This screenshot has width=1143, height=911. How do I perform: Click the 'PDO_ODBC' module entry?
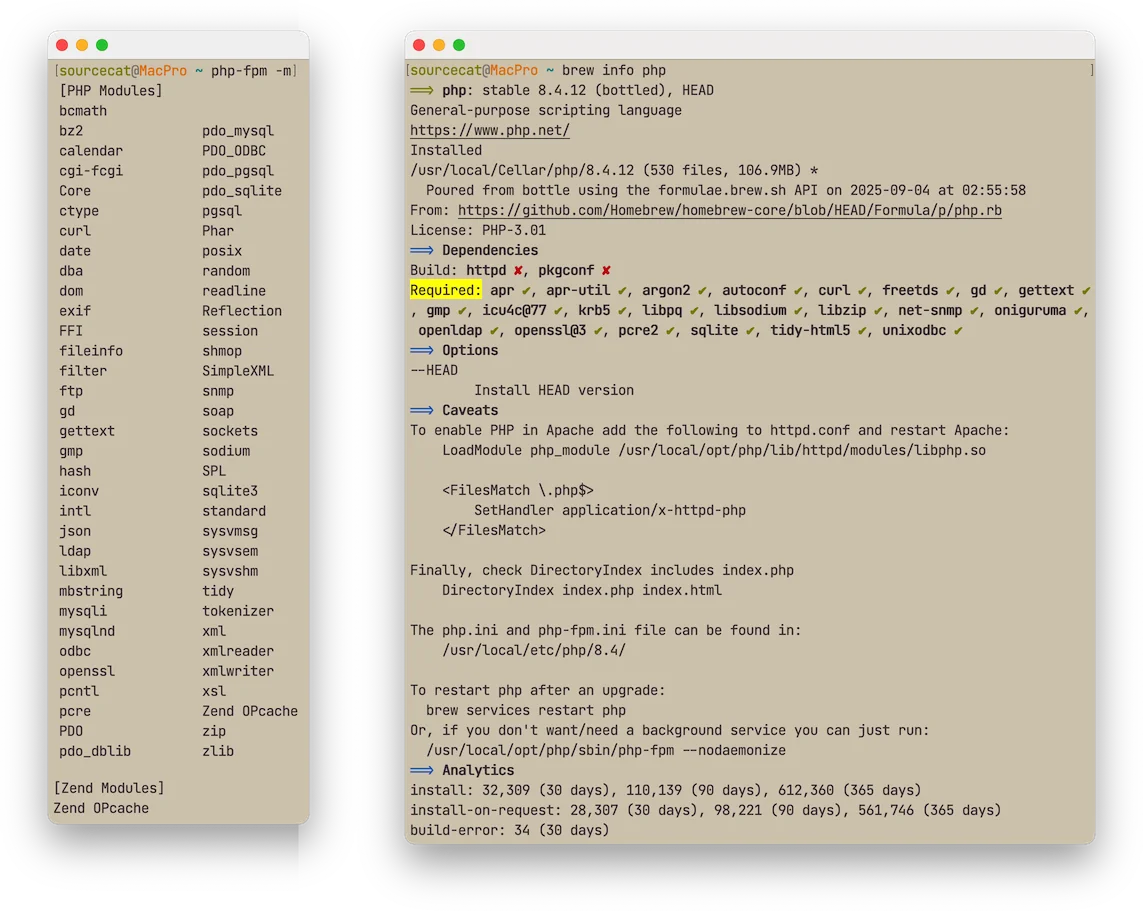[x=234, y=151]
